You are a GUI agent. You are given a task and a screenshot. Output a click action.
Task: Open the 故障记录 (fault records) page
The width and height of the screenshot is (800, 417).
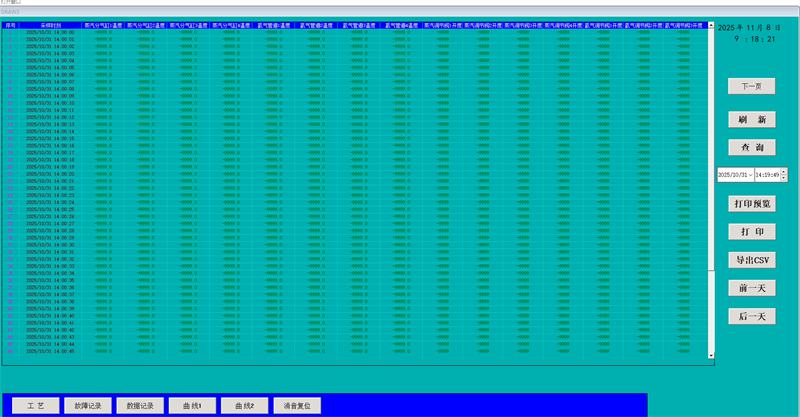coord(87,407)
